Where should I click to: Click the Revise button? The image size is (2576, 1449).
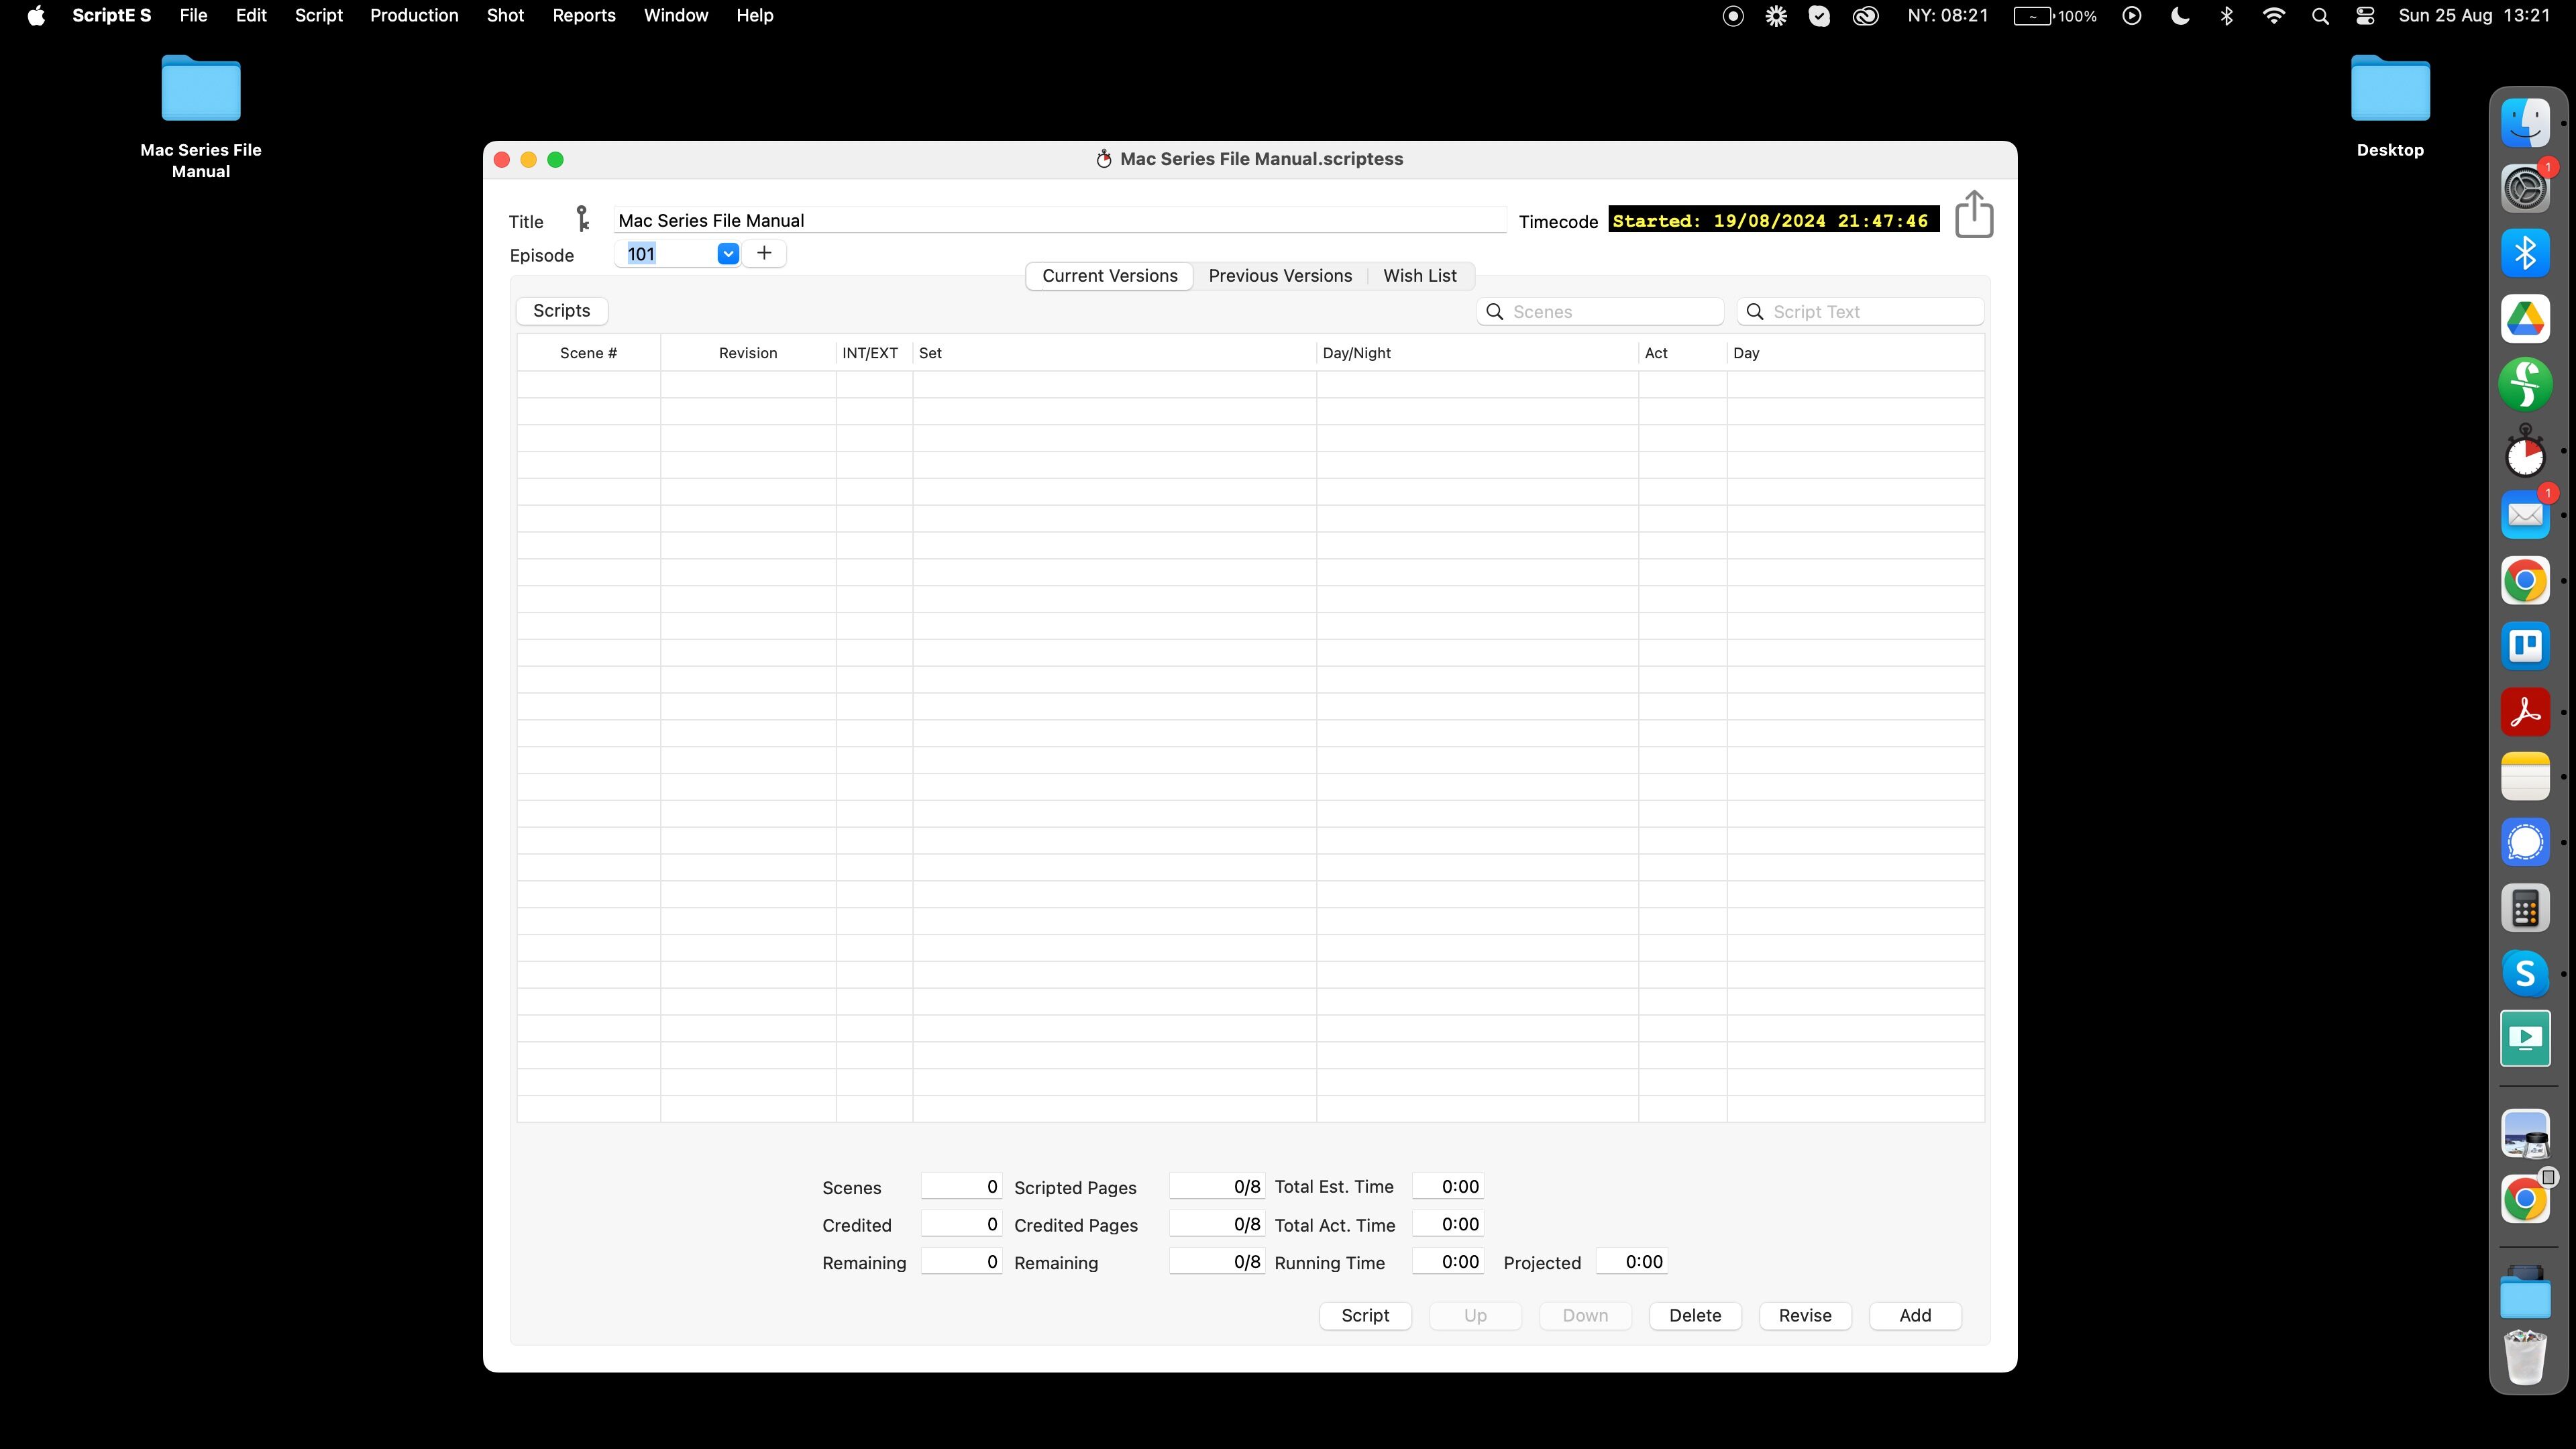pos(1804,1316)
